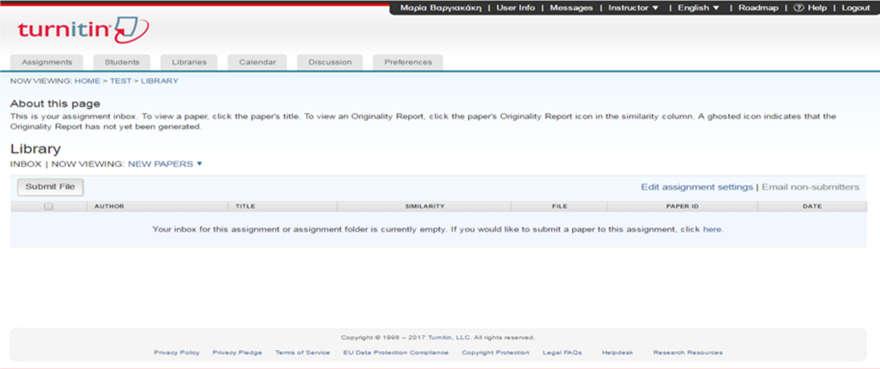This screenshot has height=369, width=880.
Task: Click the 'Library' page heading
Action: 35,149
